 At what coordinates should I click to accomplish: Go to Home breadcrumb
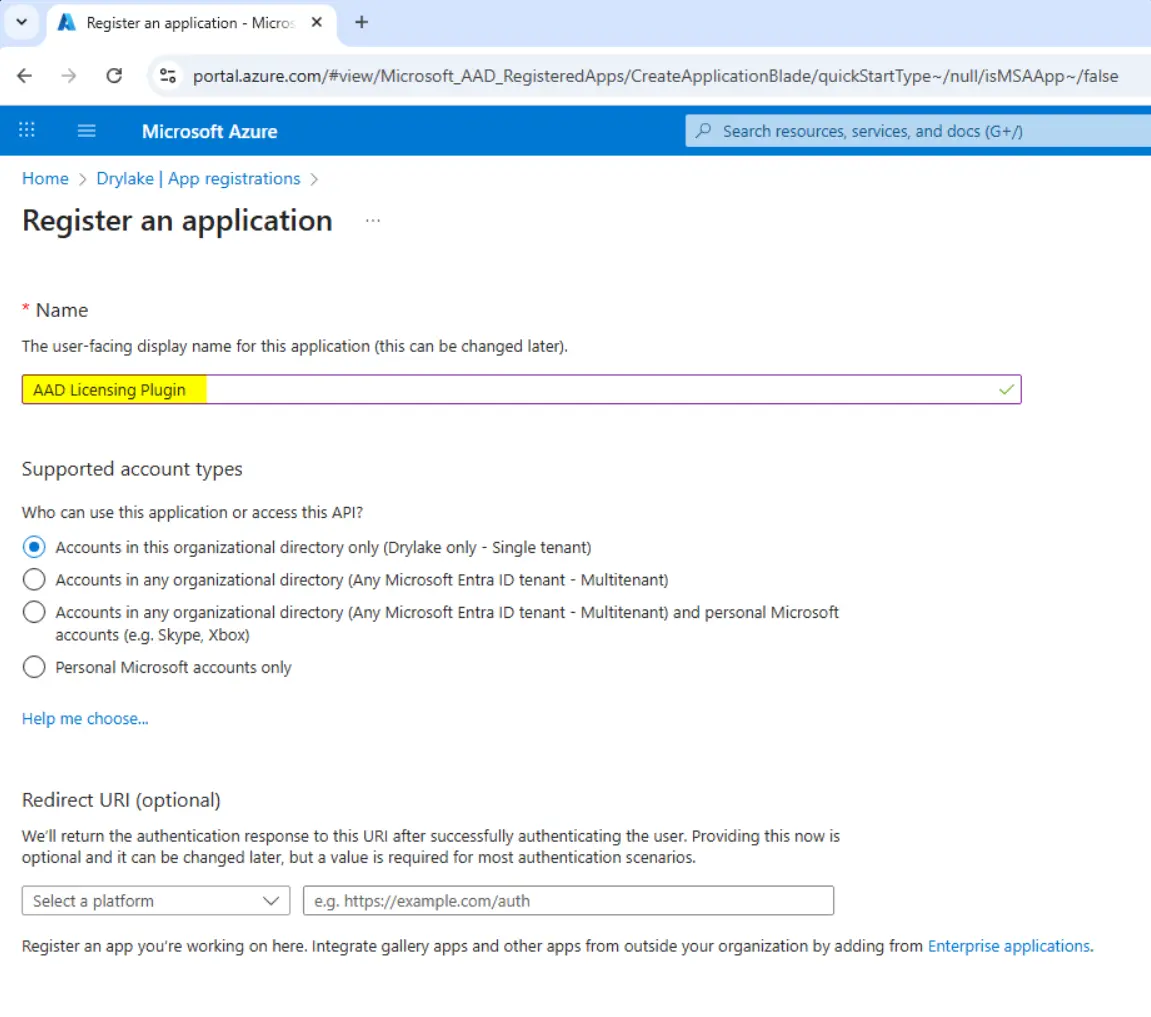(45, 178)
